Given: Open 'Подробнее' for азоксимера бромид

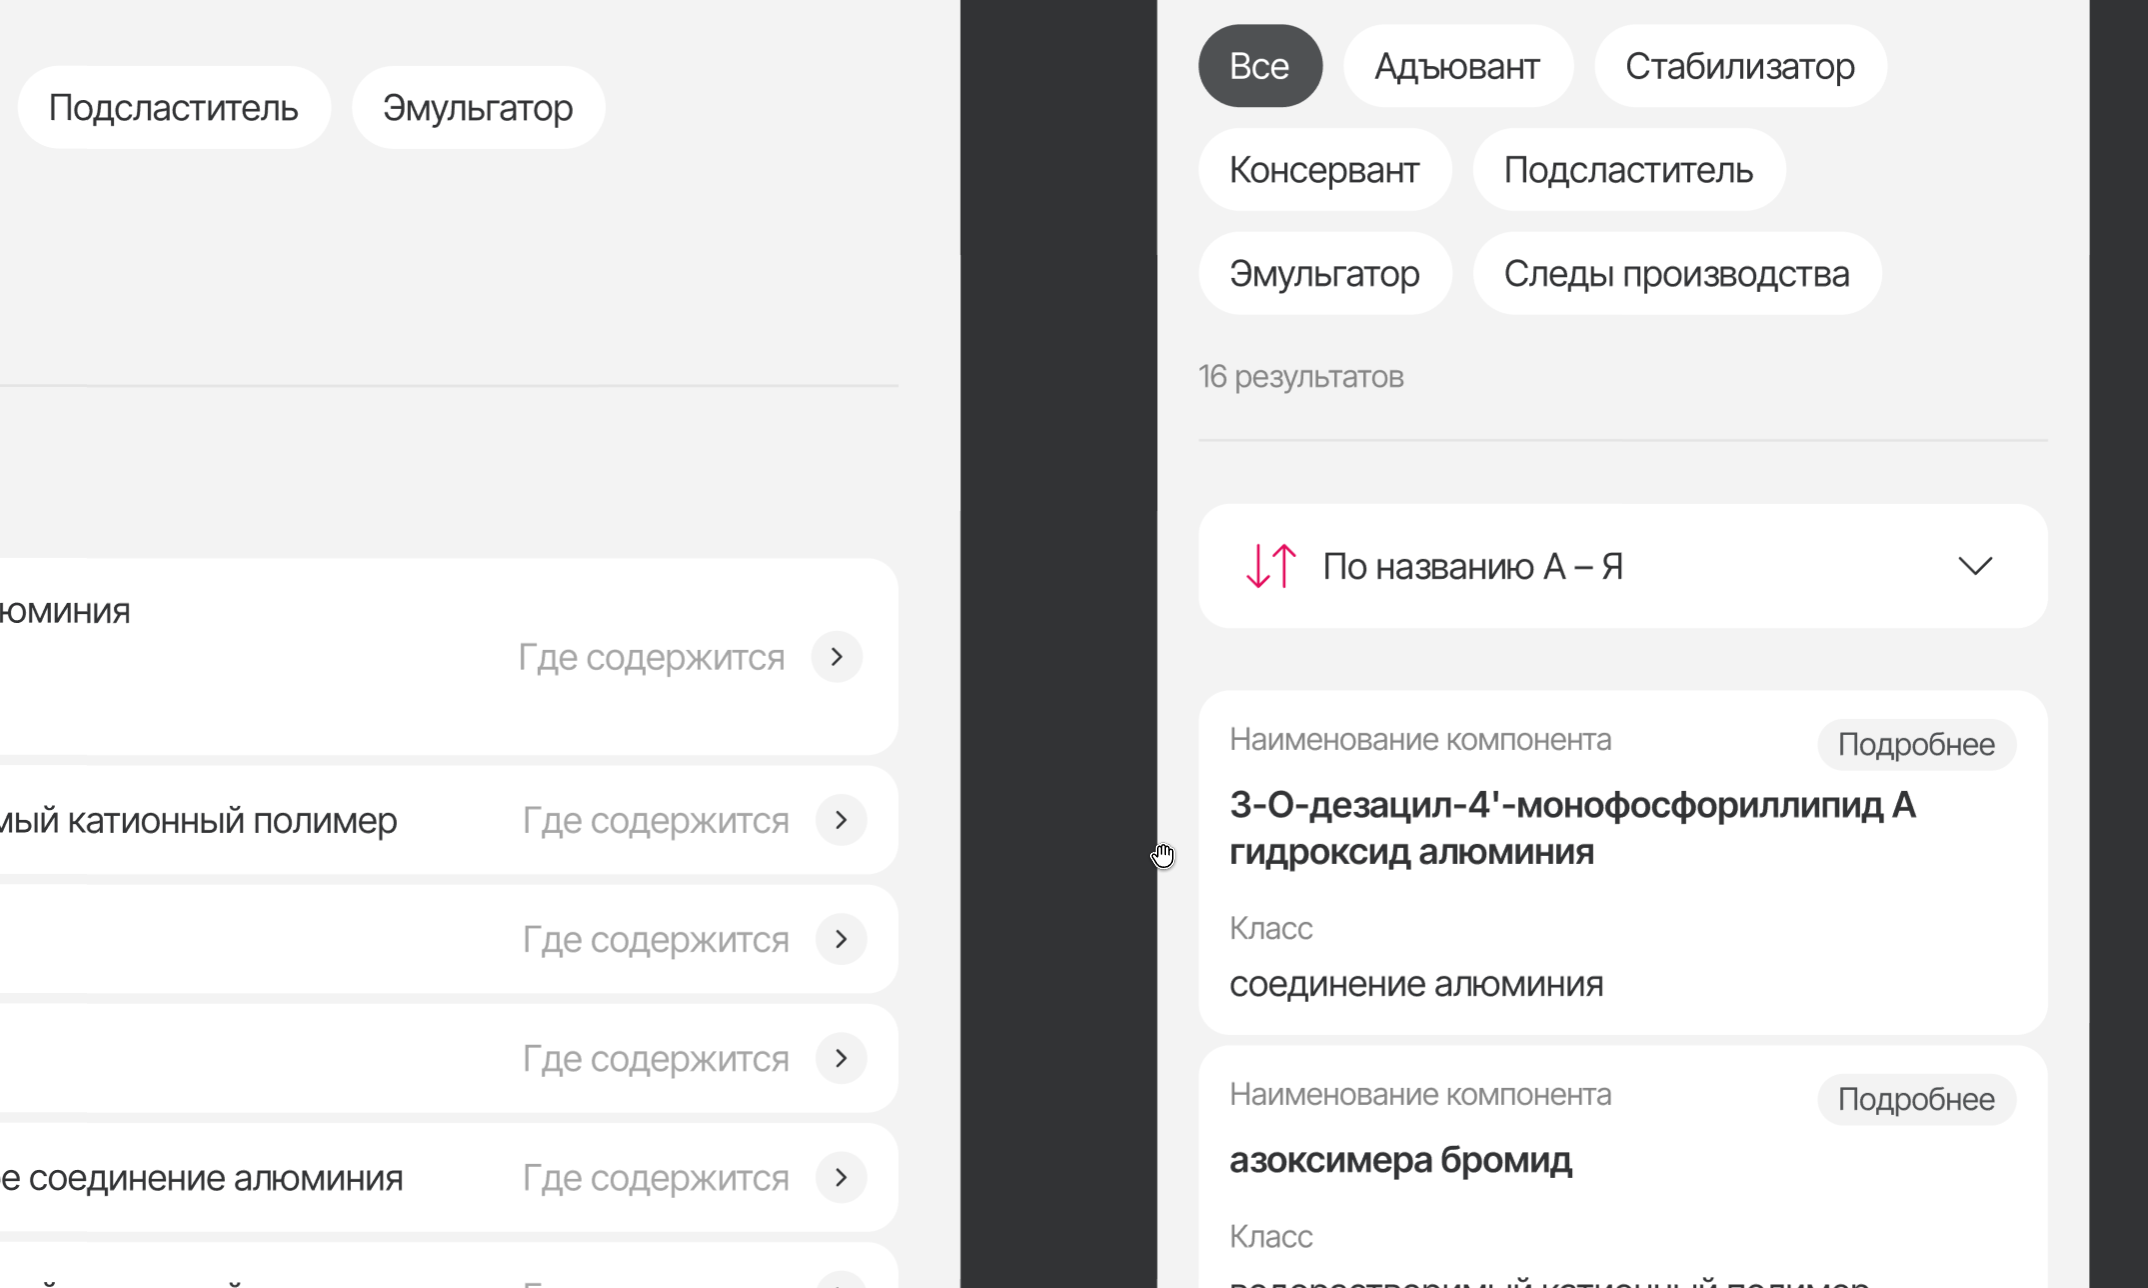Looking at the screenshot, I should (1915, 1099).
